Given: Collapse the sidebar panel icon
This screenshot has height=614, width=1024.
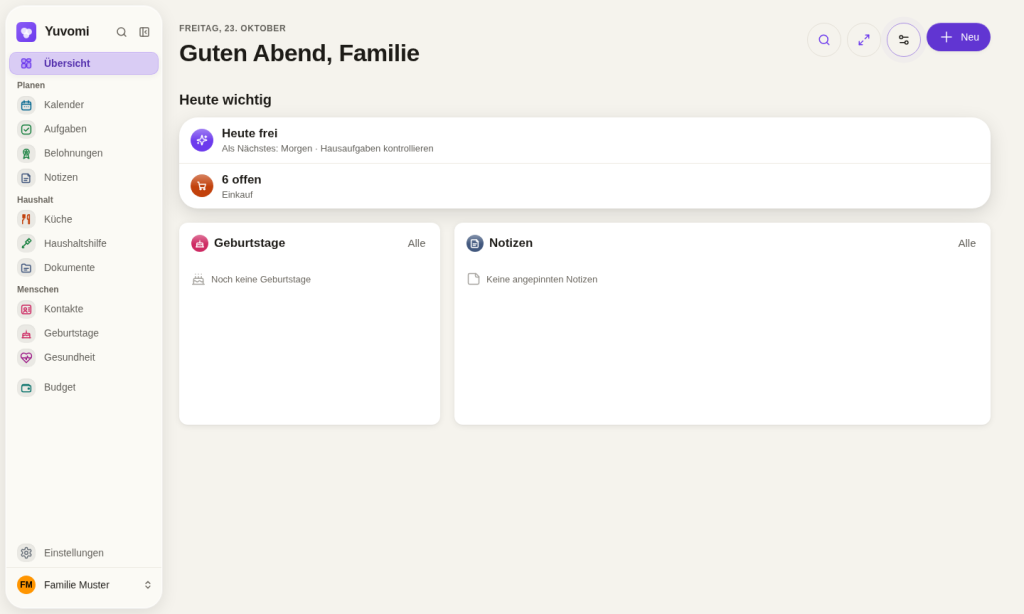Looking at the screenshot, I should coord(144,32).
